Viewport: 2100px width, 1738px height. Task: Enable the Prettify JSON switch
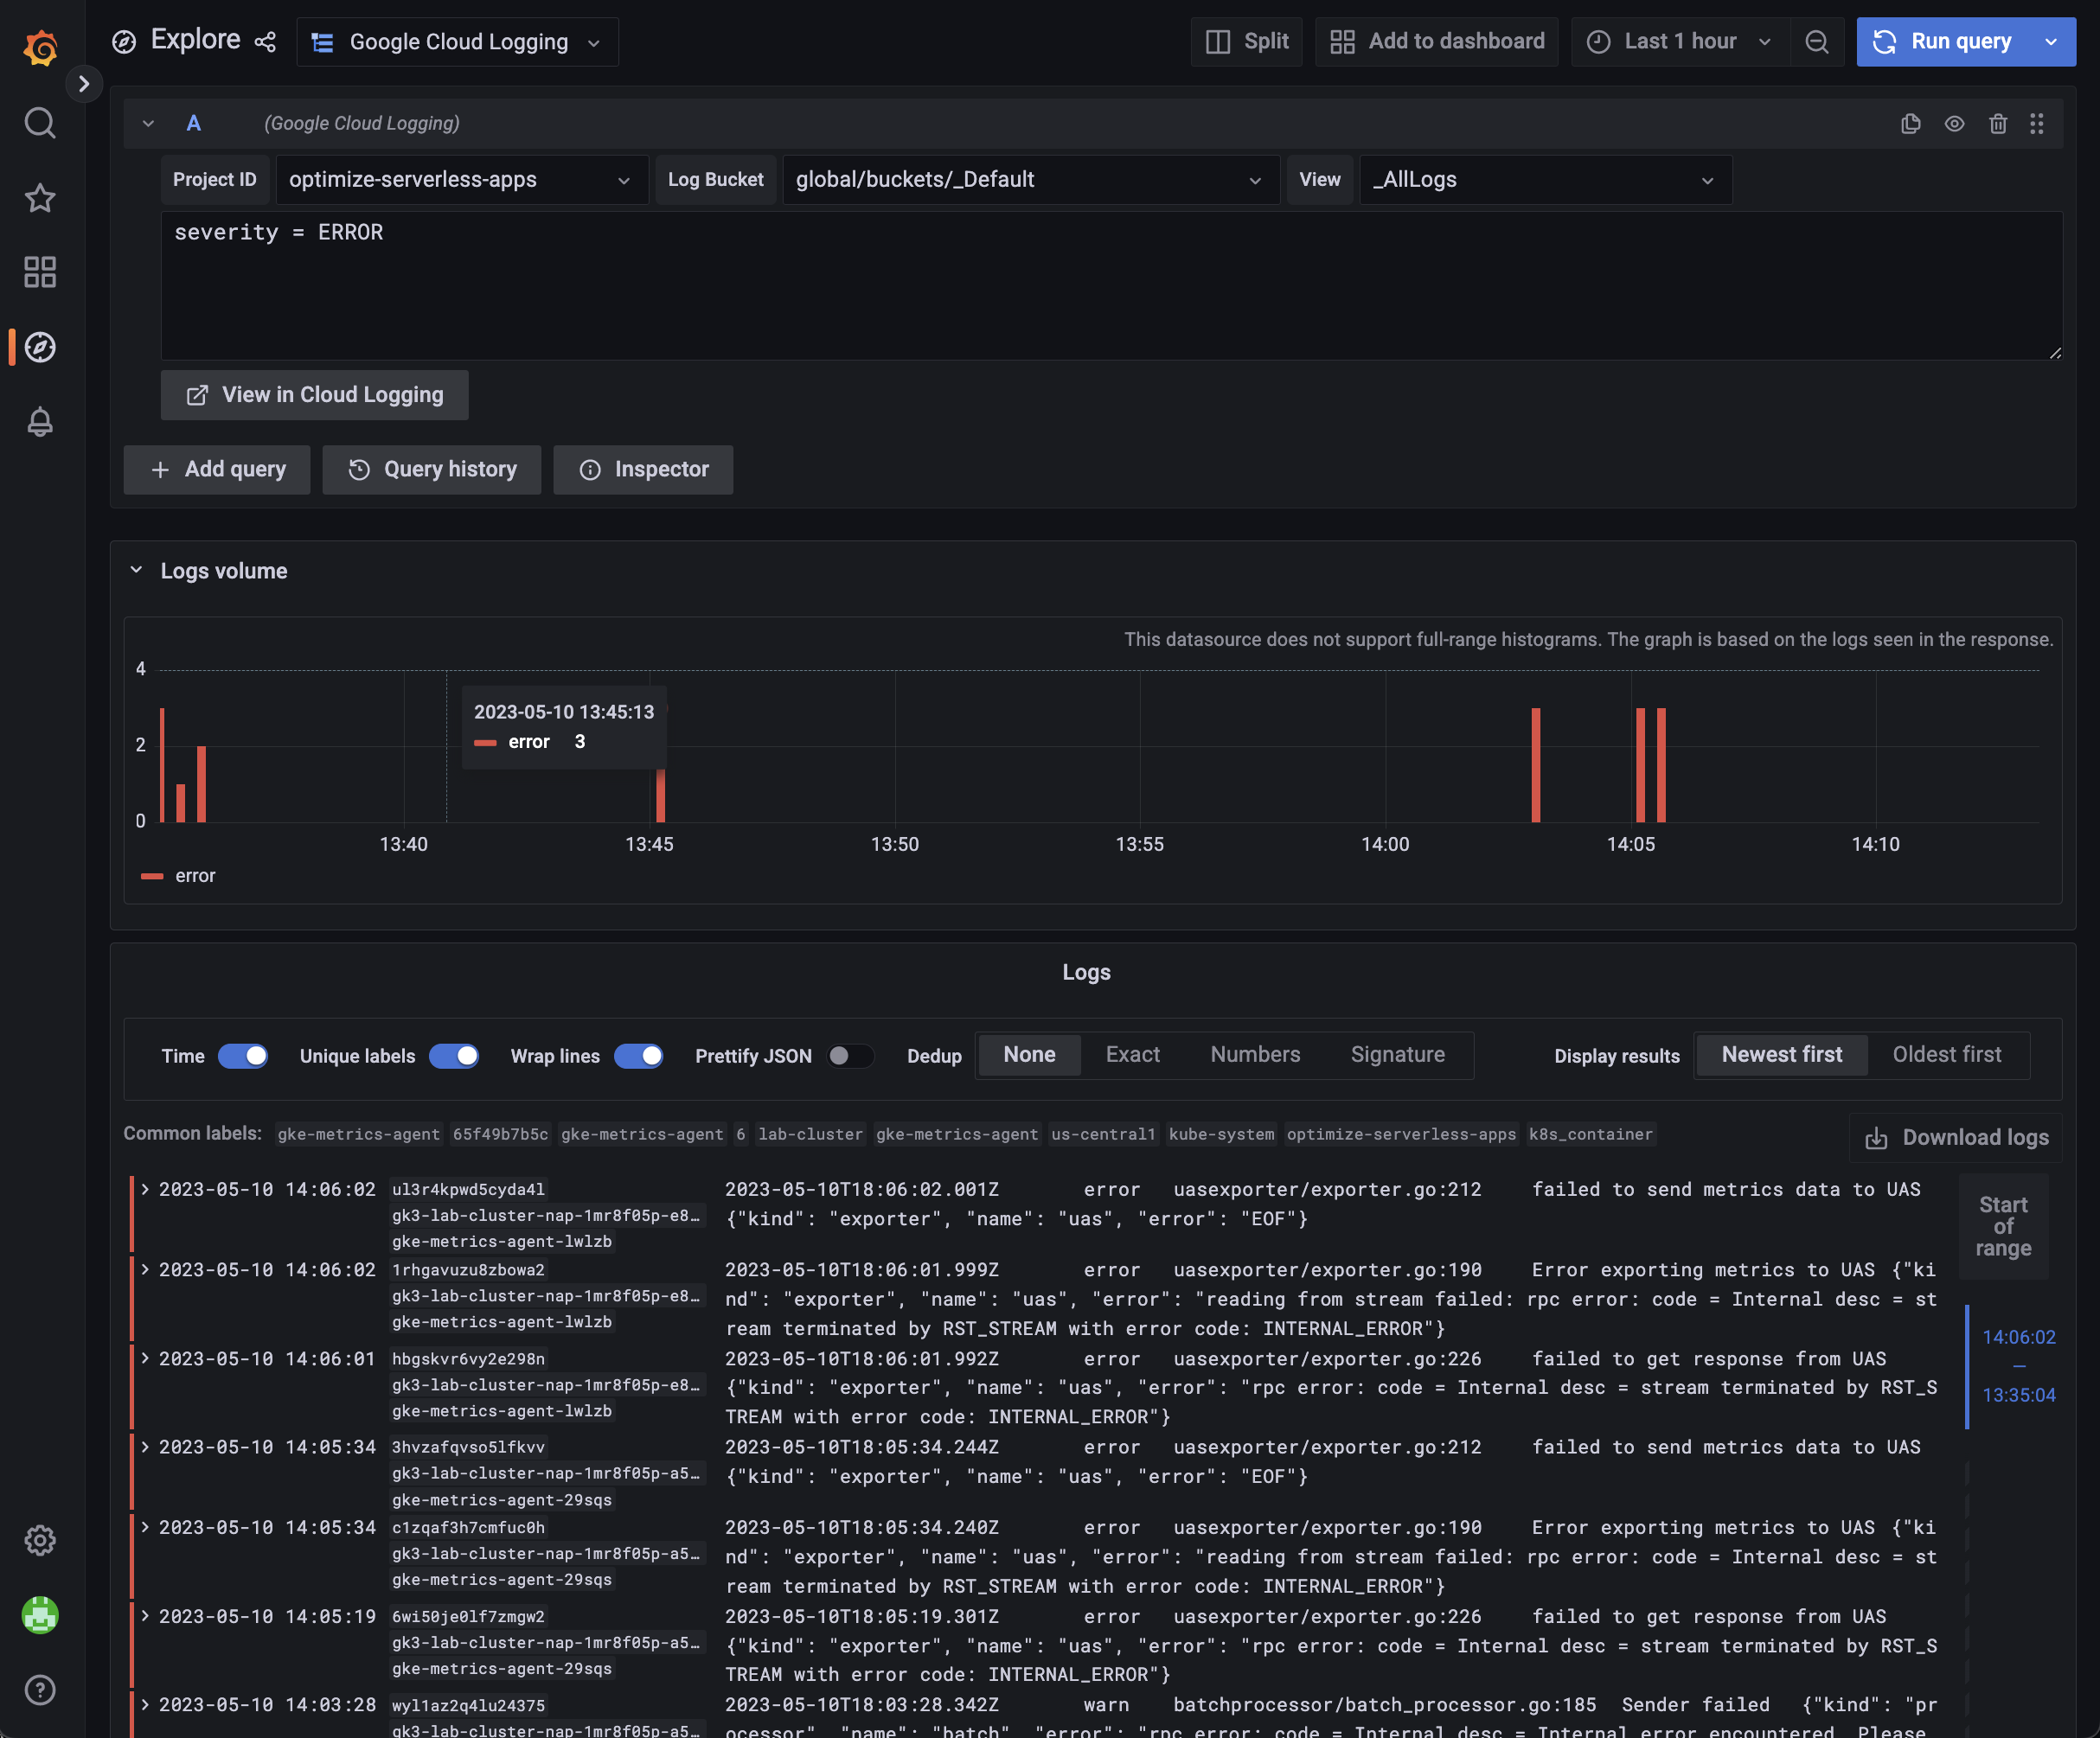[850, 1056]
